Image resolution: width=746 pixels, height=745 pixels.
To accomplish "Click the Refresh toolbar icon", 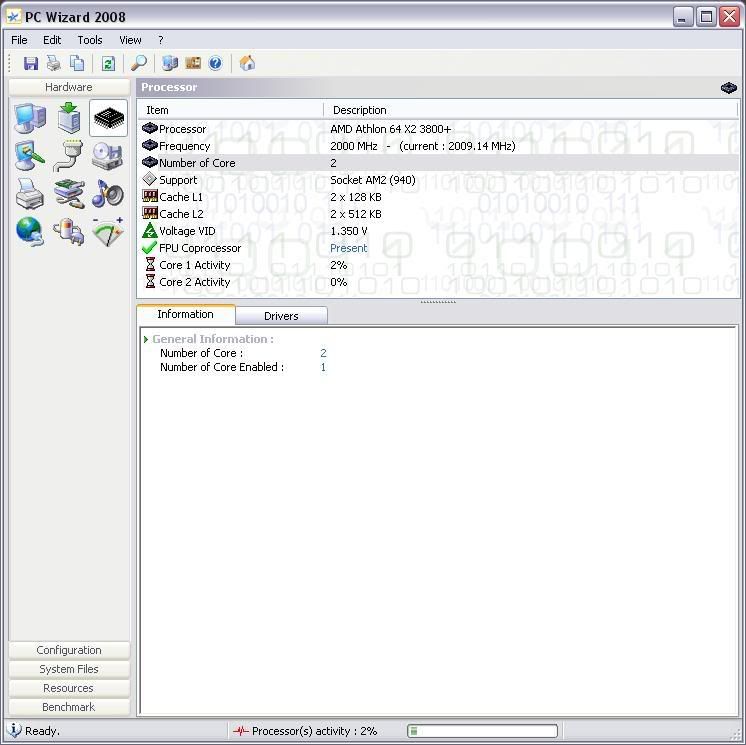I will pyautogui.click(x=108, y=63).
